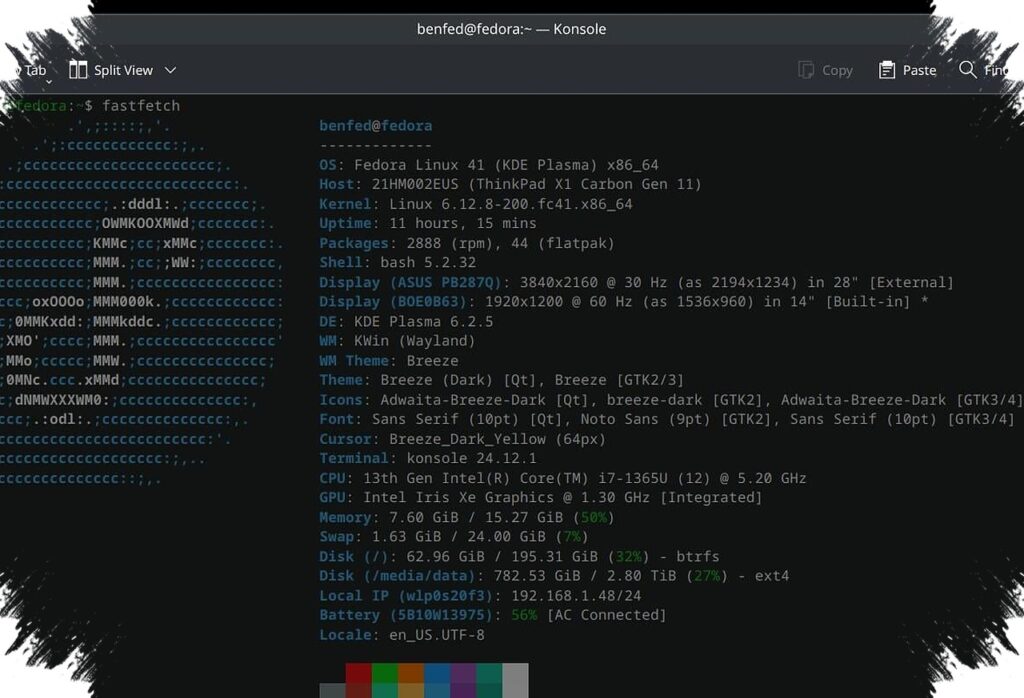Click the Locale value 'en_US.UTF-8'

[437, 635]
